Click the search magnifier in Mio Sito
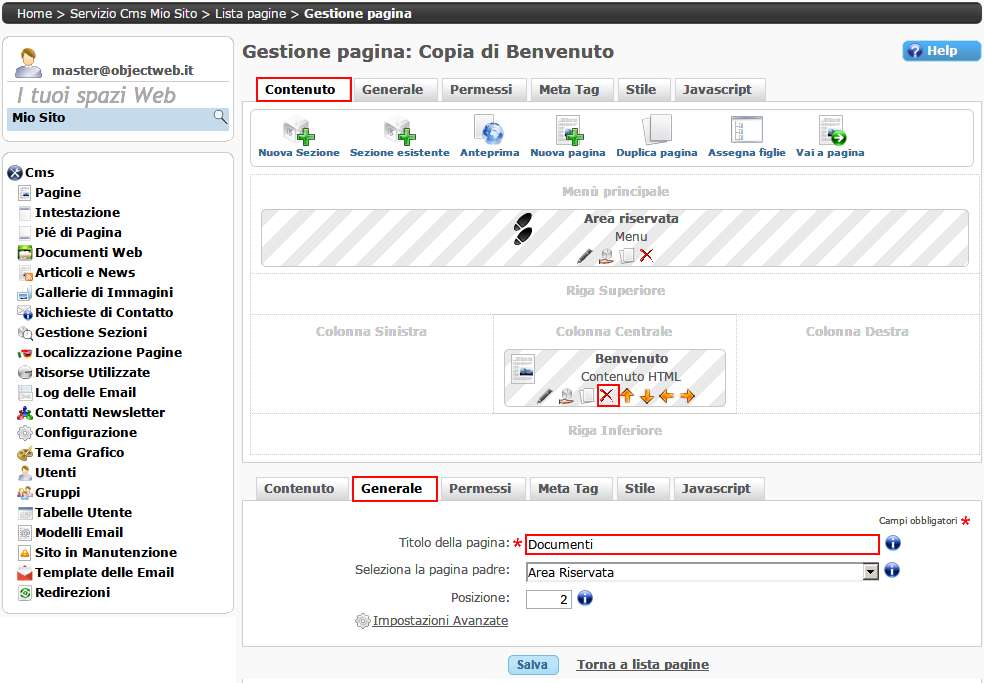Image resolution: width=984 pixels, height=683 pixels. (x=220, y=118)
